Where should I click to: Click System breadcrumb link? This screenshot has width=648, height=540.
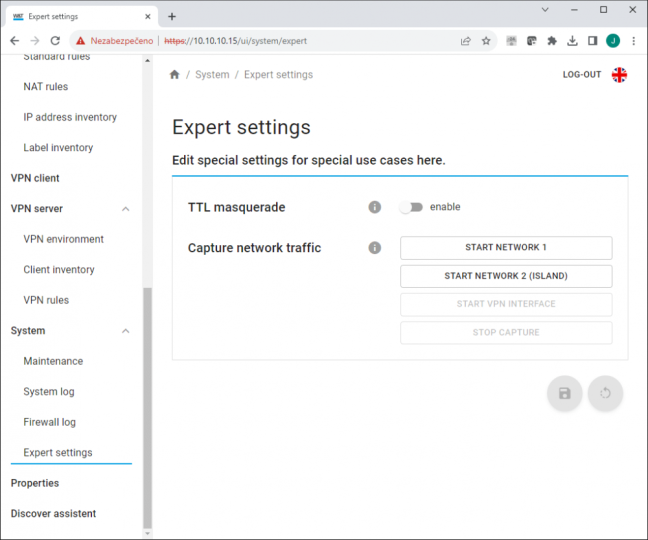click(x=212, y=75)
